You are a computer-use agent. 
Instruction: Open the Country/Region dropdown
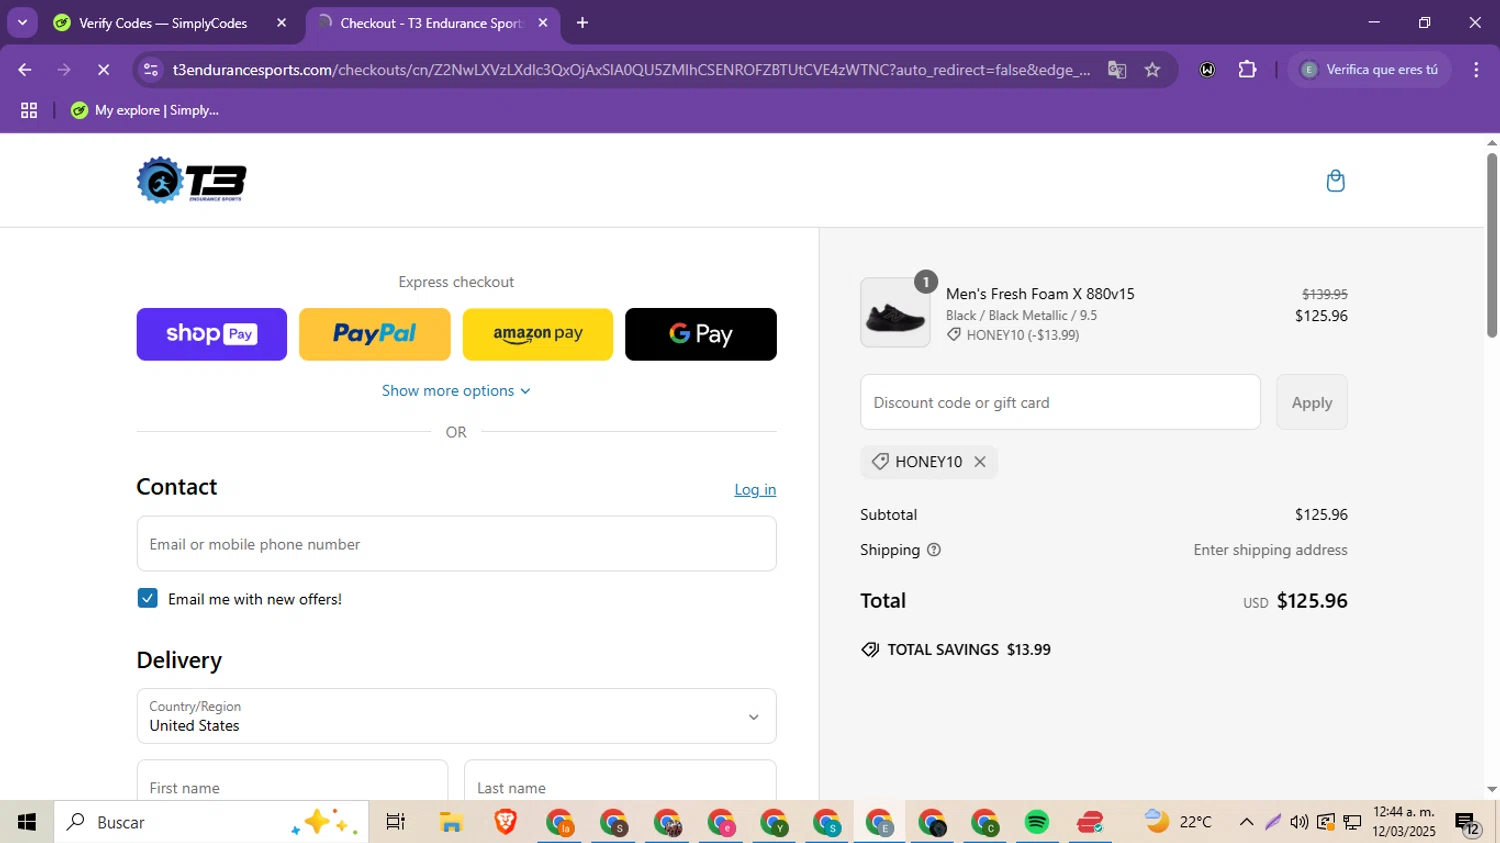tap(456, 716)
